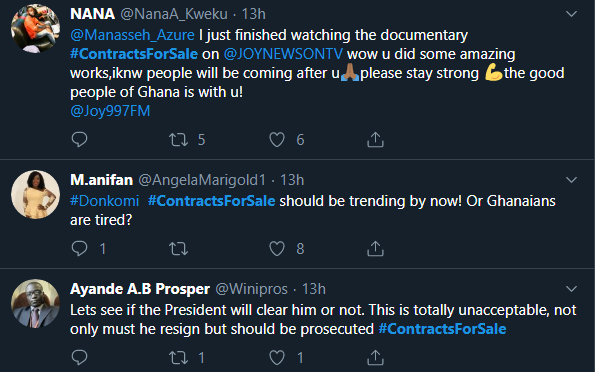Image resolution: width=595 pixels, height=372 pixels.
Task: Retweet NANA's tweet with 5 retweets
Action: click(178, 139)
